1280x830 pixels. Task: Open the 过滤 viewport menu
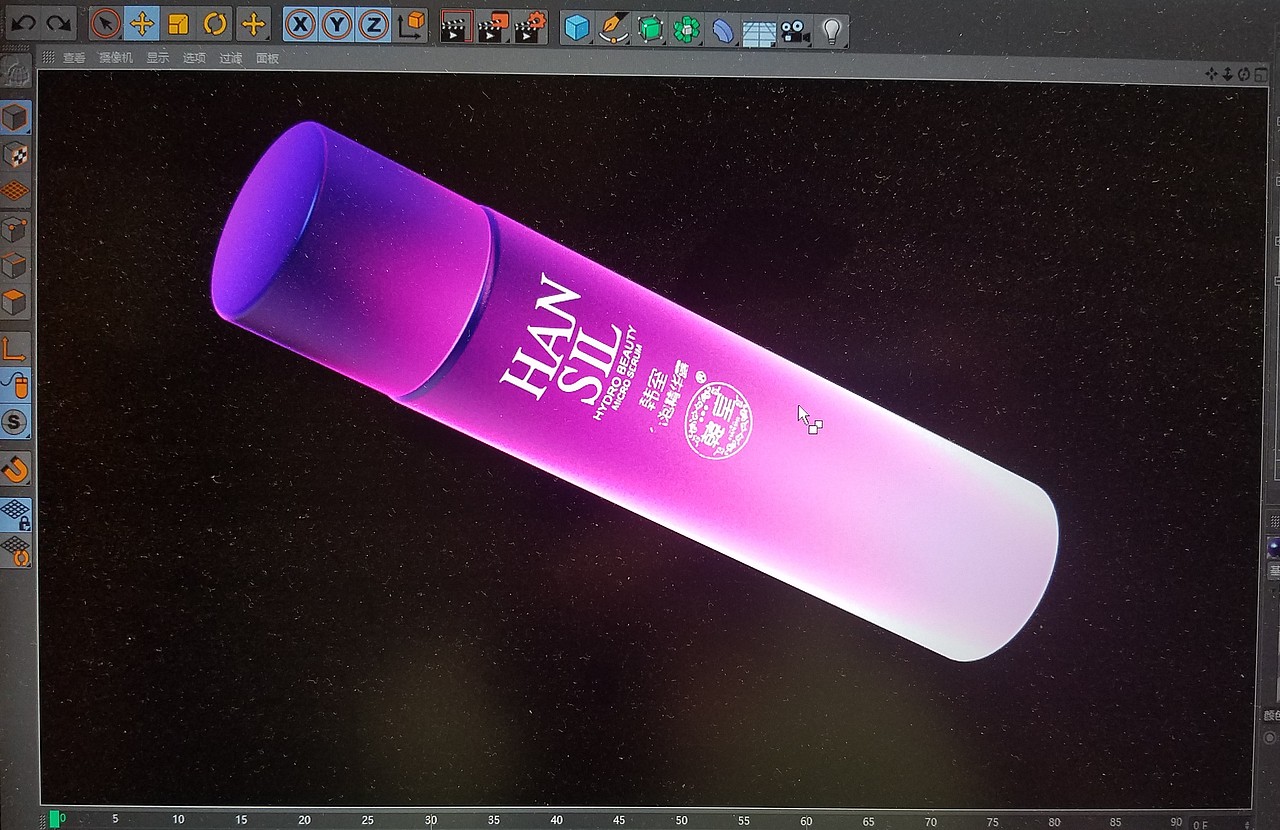pos(231,58)
